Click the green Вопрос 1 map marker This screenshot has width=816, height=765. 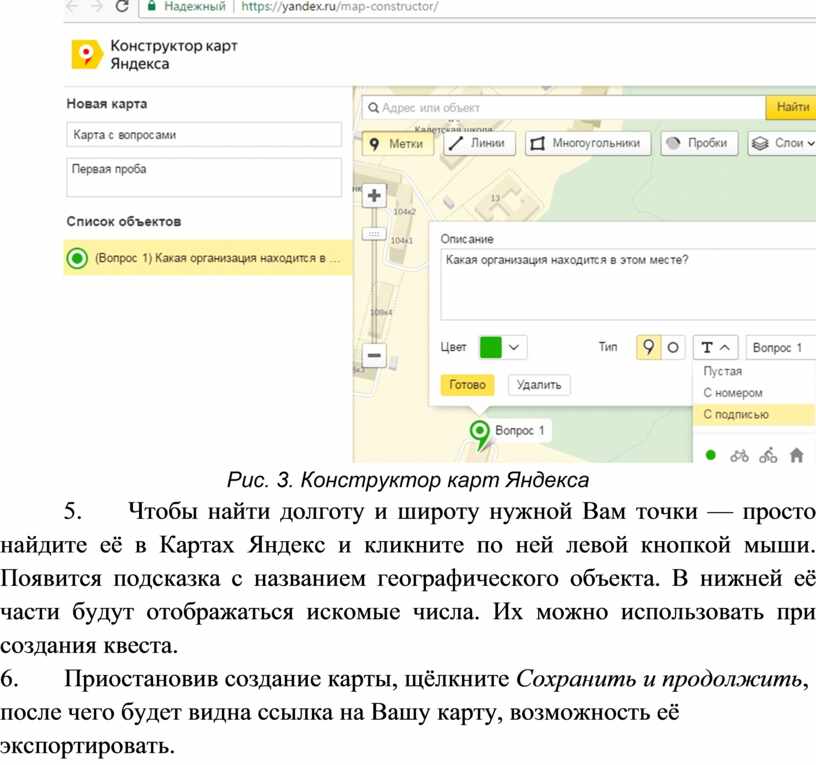(480, 435)
